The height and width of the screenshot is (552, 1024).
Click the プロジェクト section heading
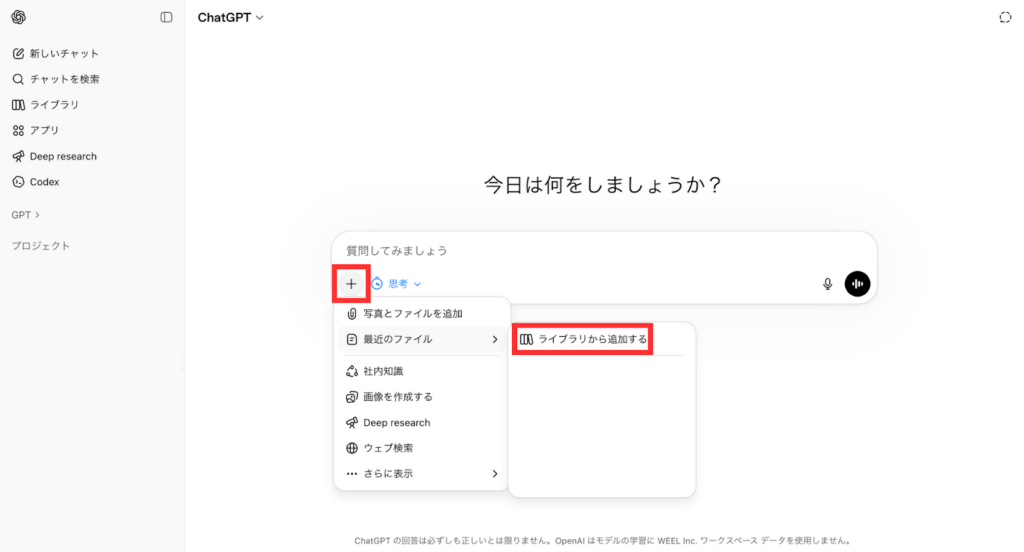pyautogui.click(x=40, y=246)
